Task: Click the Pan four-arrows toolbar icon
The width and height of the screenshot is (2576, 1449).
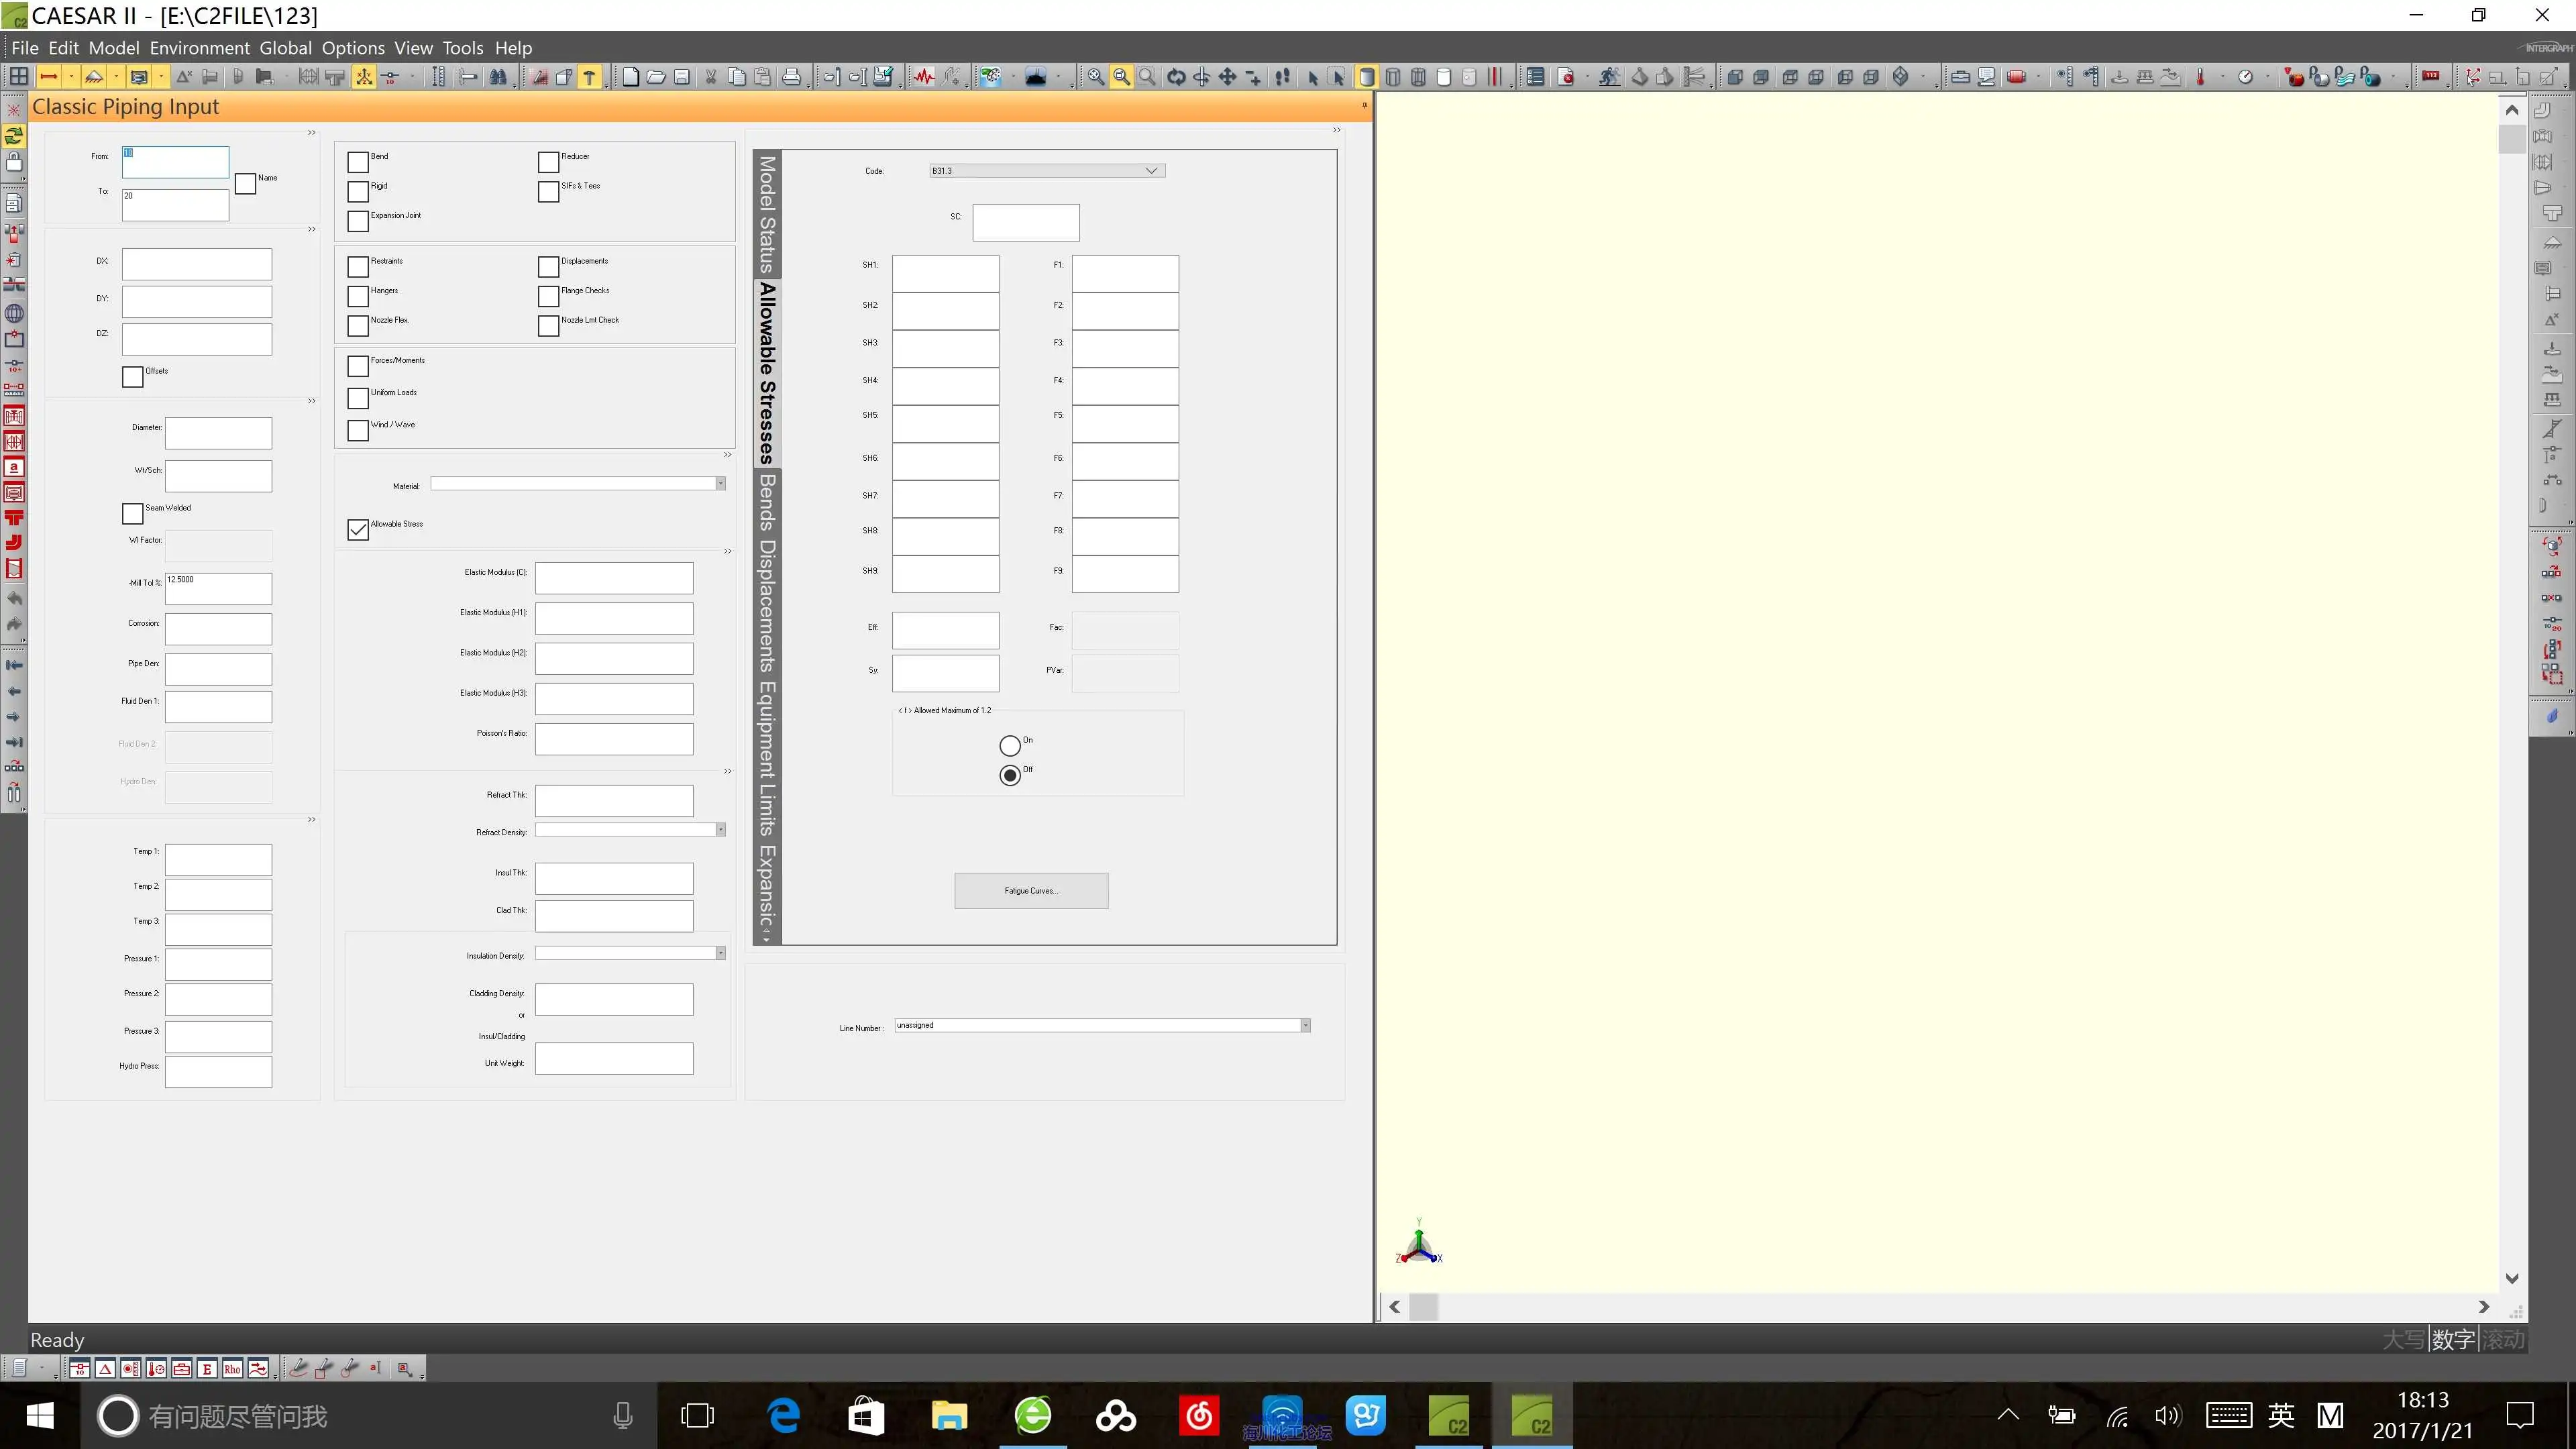Action: (x=1227, y=77)
